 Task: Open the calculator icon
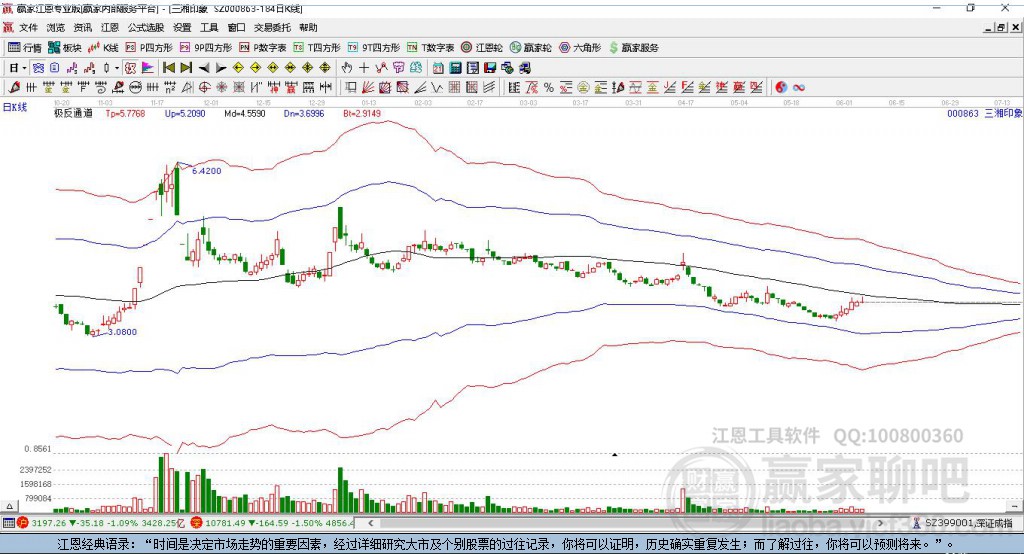click(455, 68)
